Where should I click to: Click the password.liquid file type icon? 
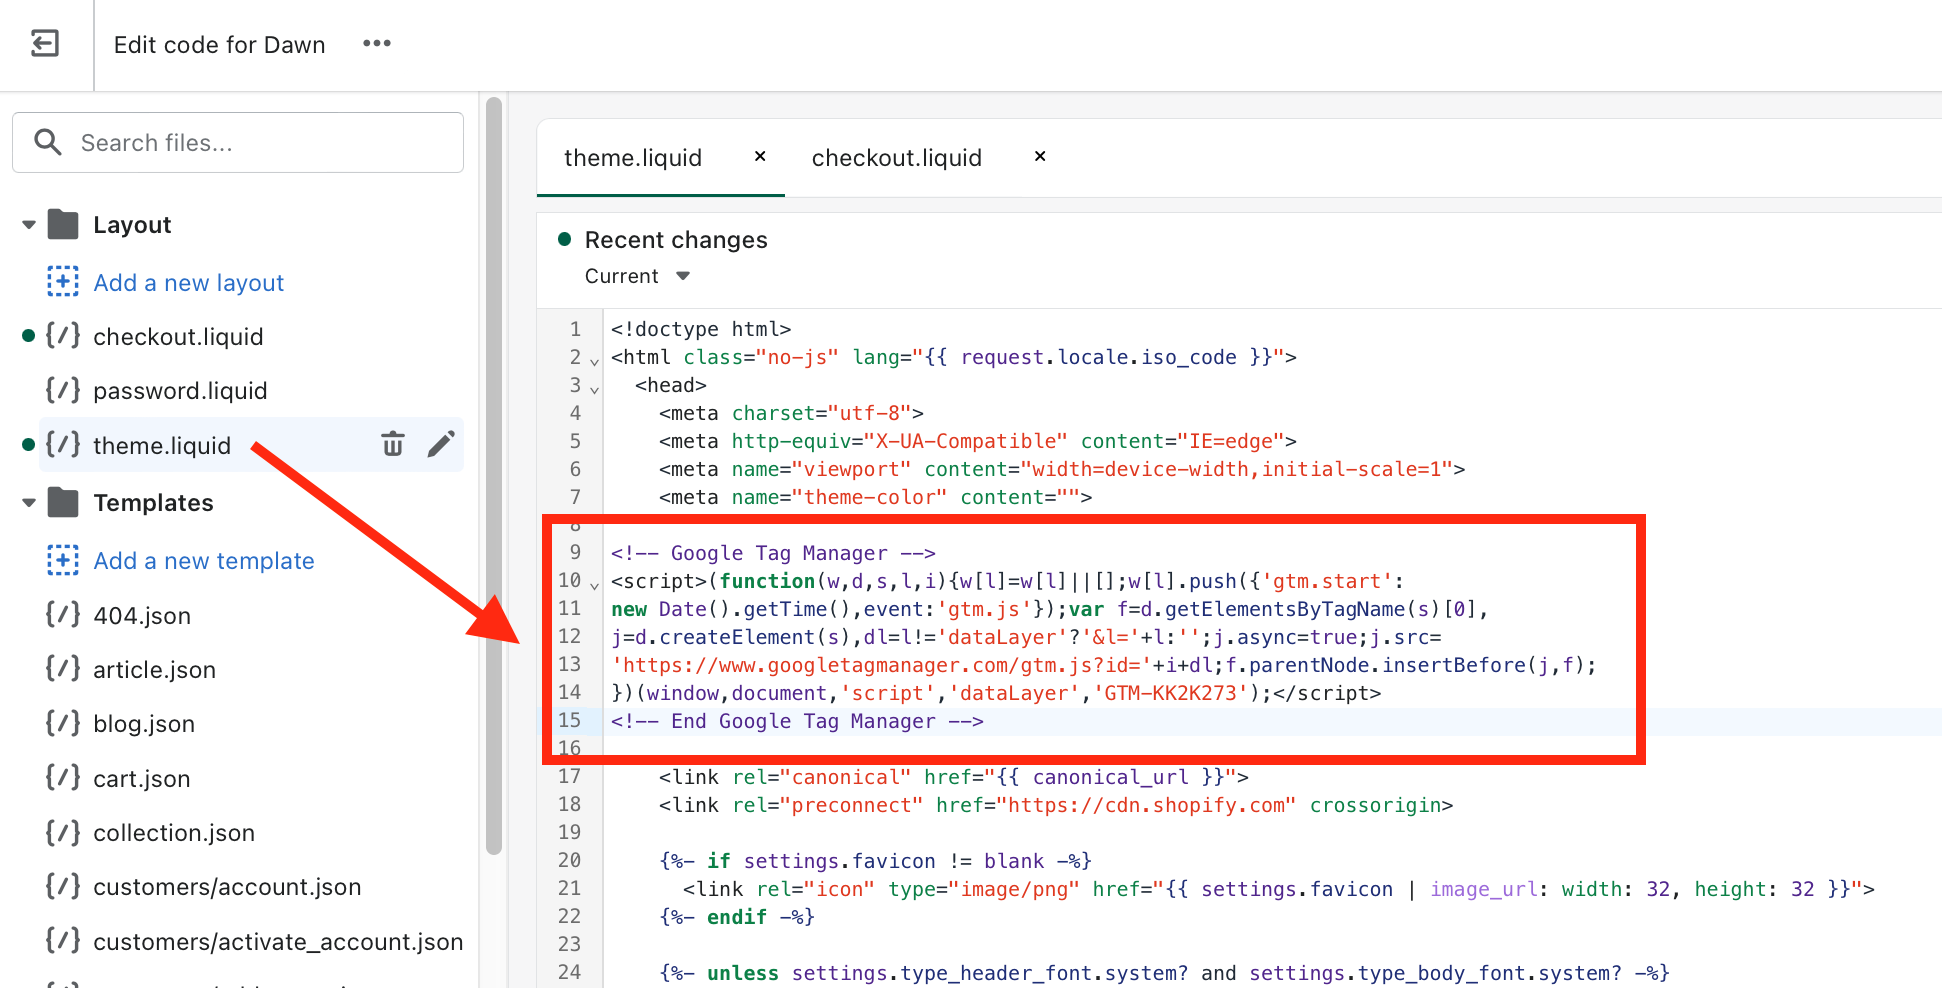pyautogui.click(x=63, y=390)
